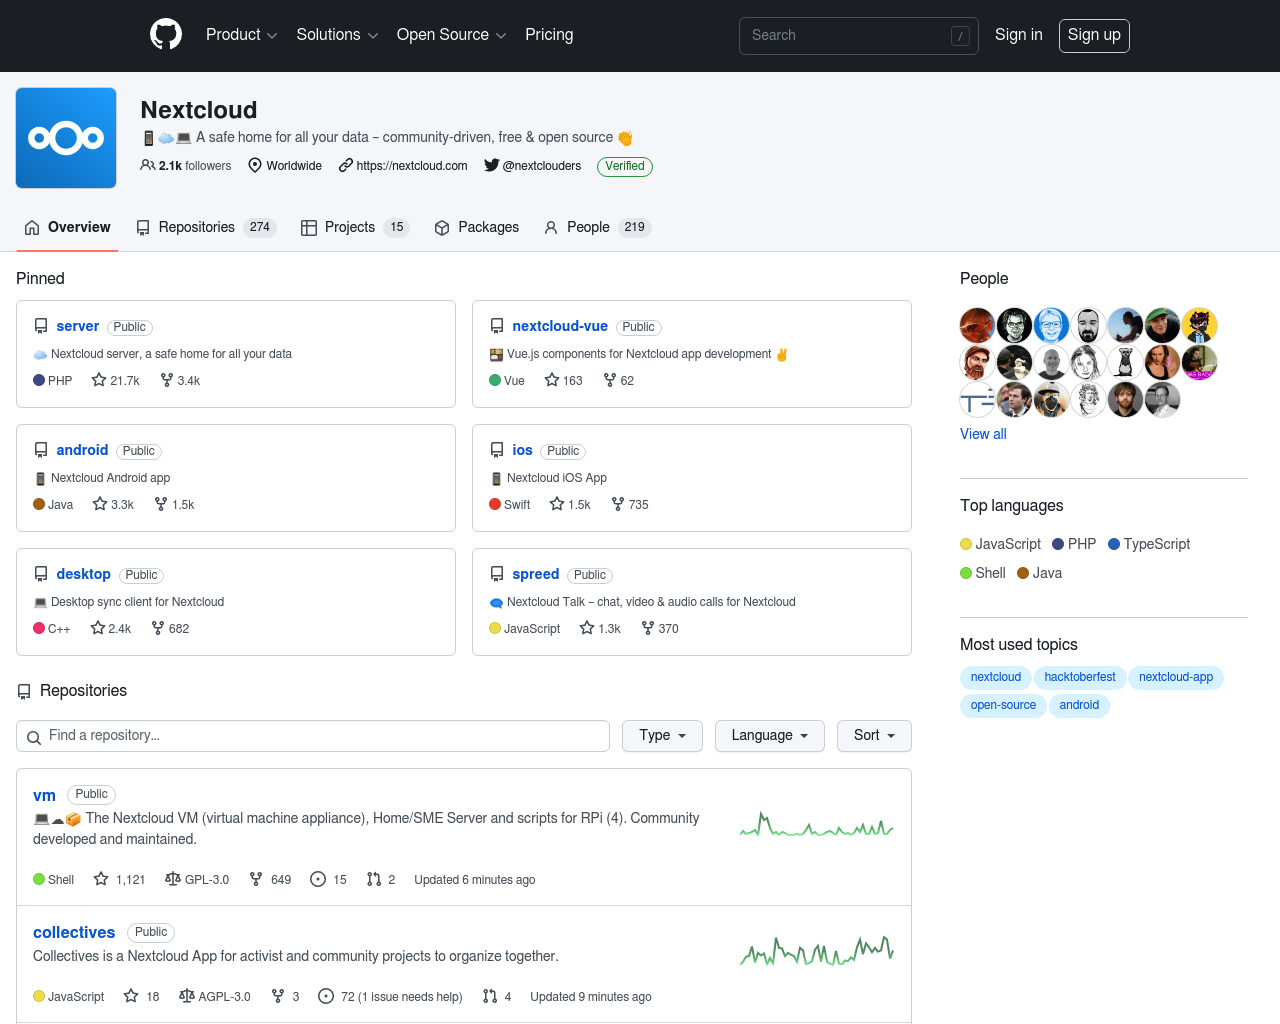Click stargazers of ios repository
Viewport: 1280px width, 1024px height.
pyautogui.click(x=570, y=505)
